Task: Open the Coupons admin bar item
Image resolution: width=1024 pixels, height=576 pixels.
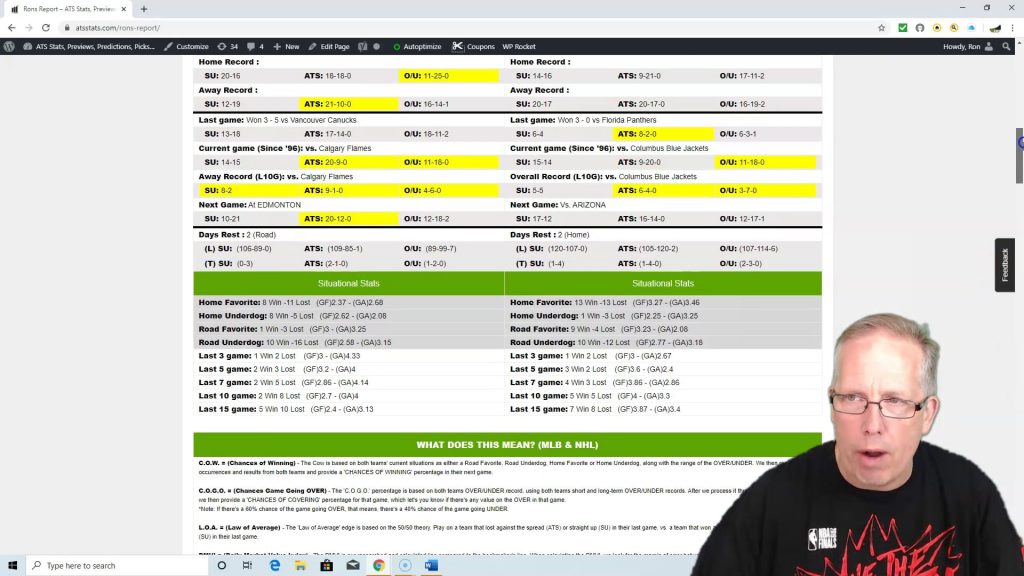Action: click(474, 46)
